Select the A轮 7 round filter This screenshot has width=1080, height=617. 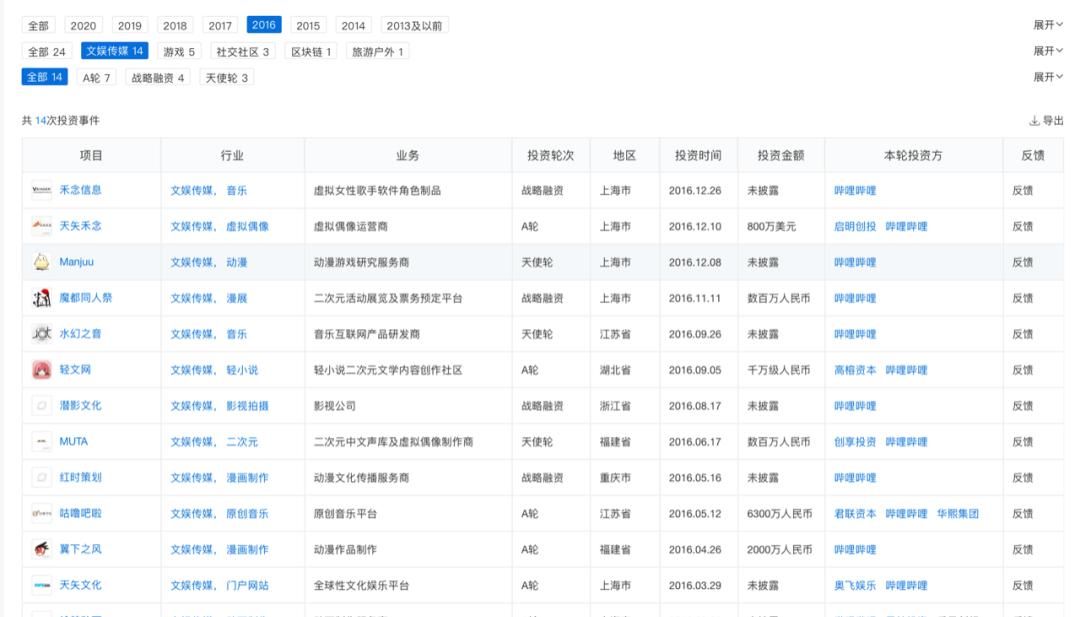97,76
